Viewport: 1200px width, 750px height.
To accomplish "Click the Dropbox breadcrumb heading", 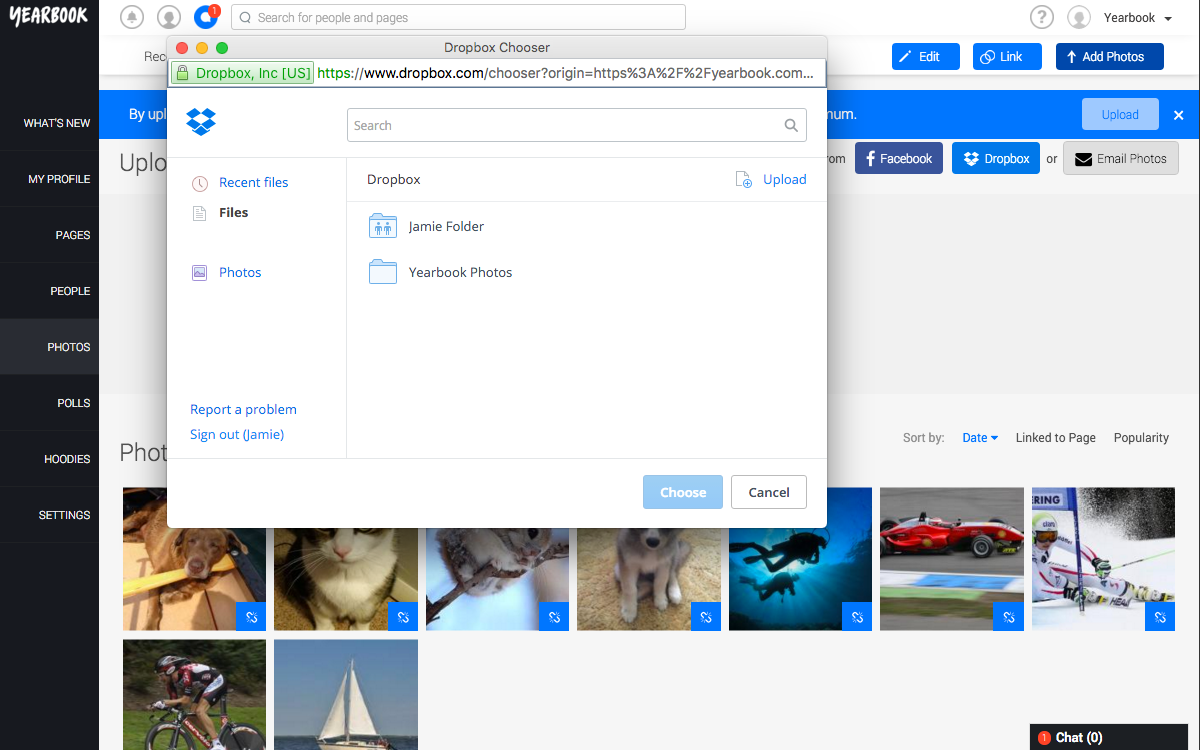I will click(x=394, y=179).
